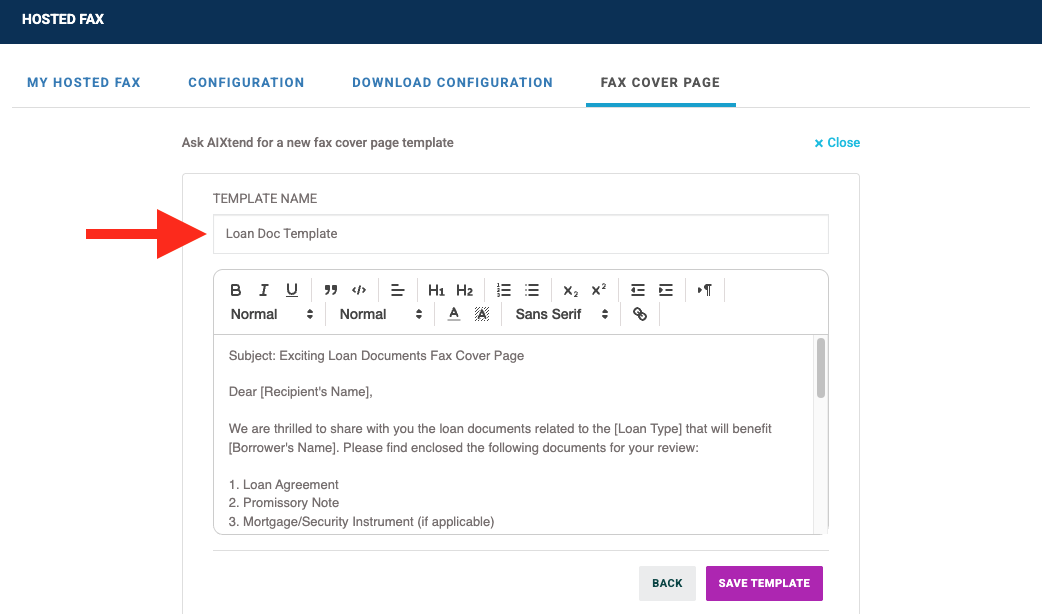Open the My Hosted Fax tab
Viewport: 1042px width, 614px height.
pos(83,82)
